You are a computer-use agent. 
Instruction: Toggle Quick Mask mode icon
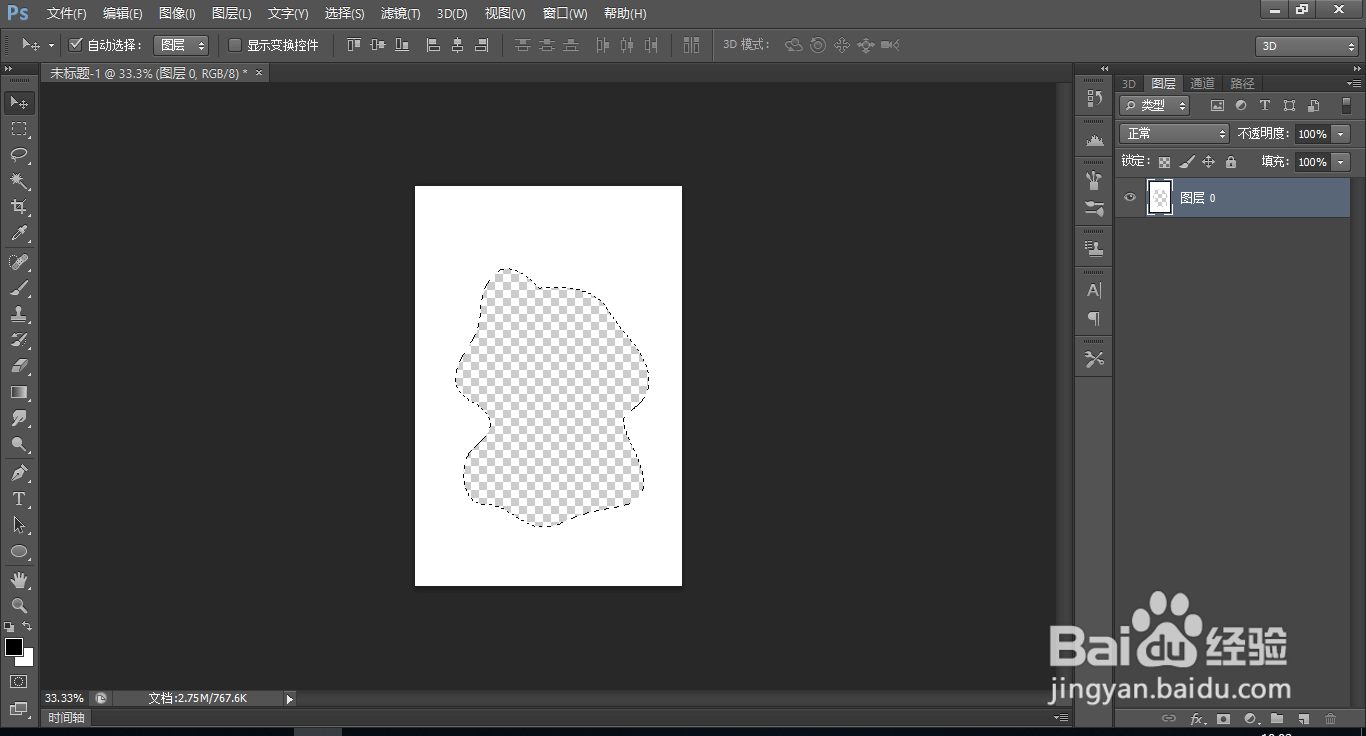click(19, 681)
